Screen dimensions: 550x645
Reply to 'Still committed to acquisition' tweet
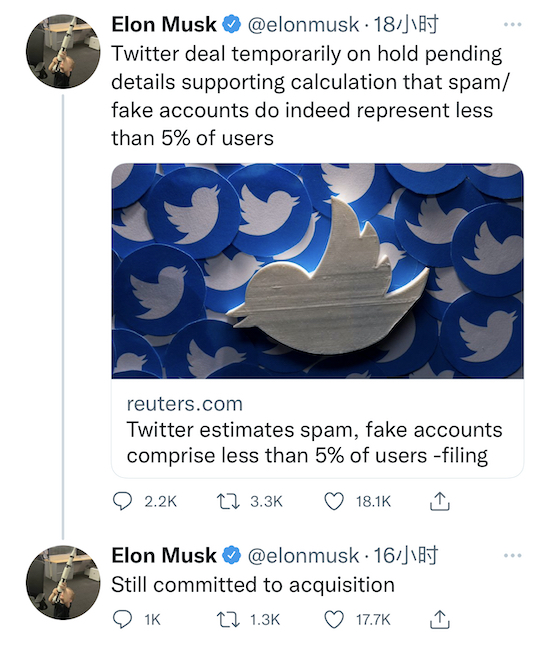[122, 619]
